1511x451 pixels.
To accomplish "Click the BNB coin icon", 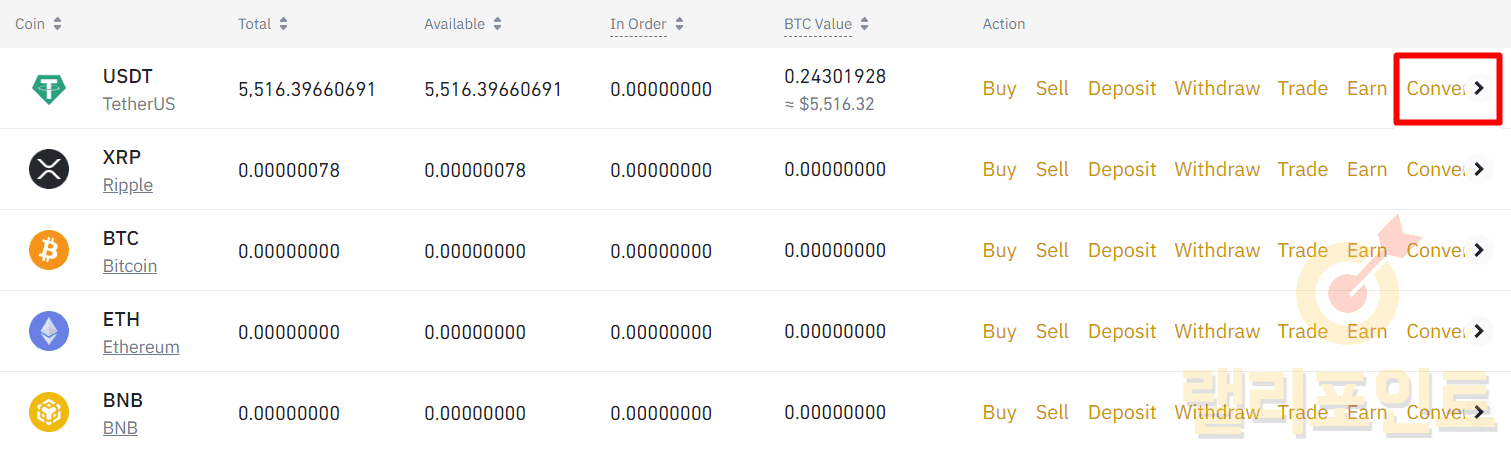I will (49, 413).
